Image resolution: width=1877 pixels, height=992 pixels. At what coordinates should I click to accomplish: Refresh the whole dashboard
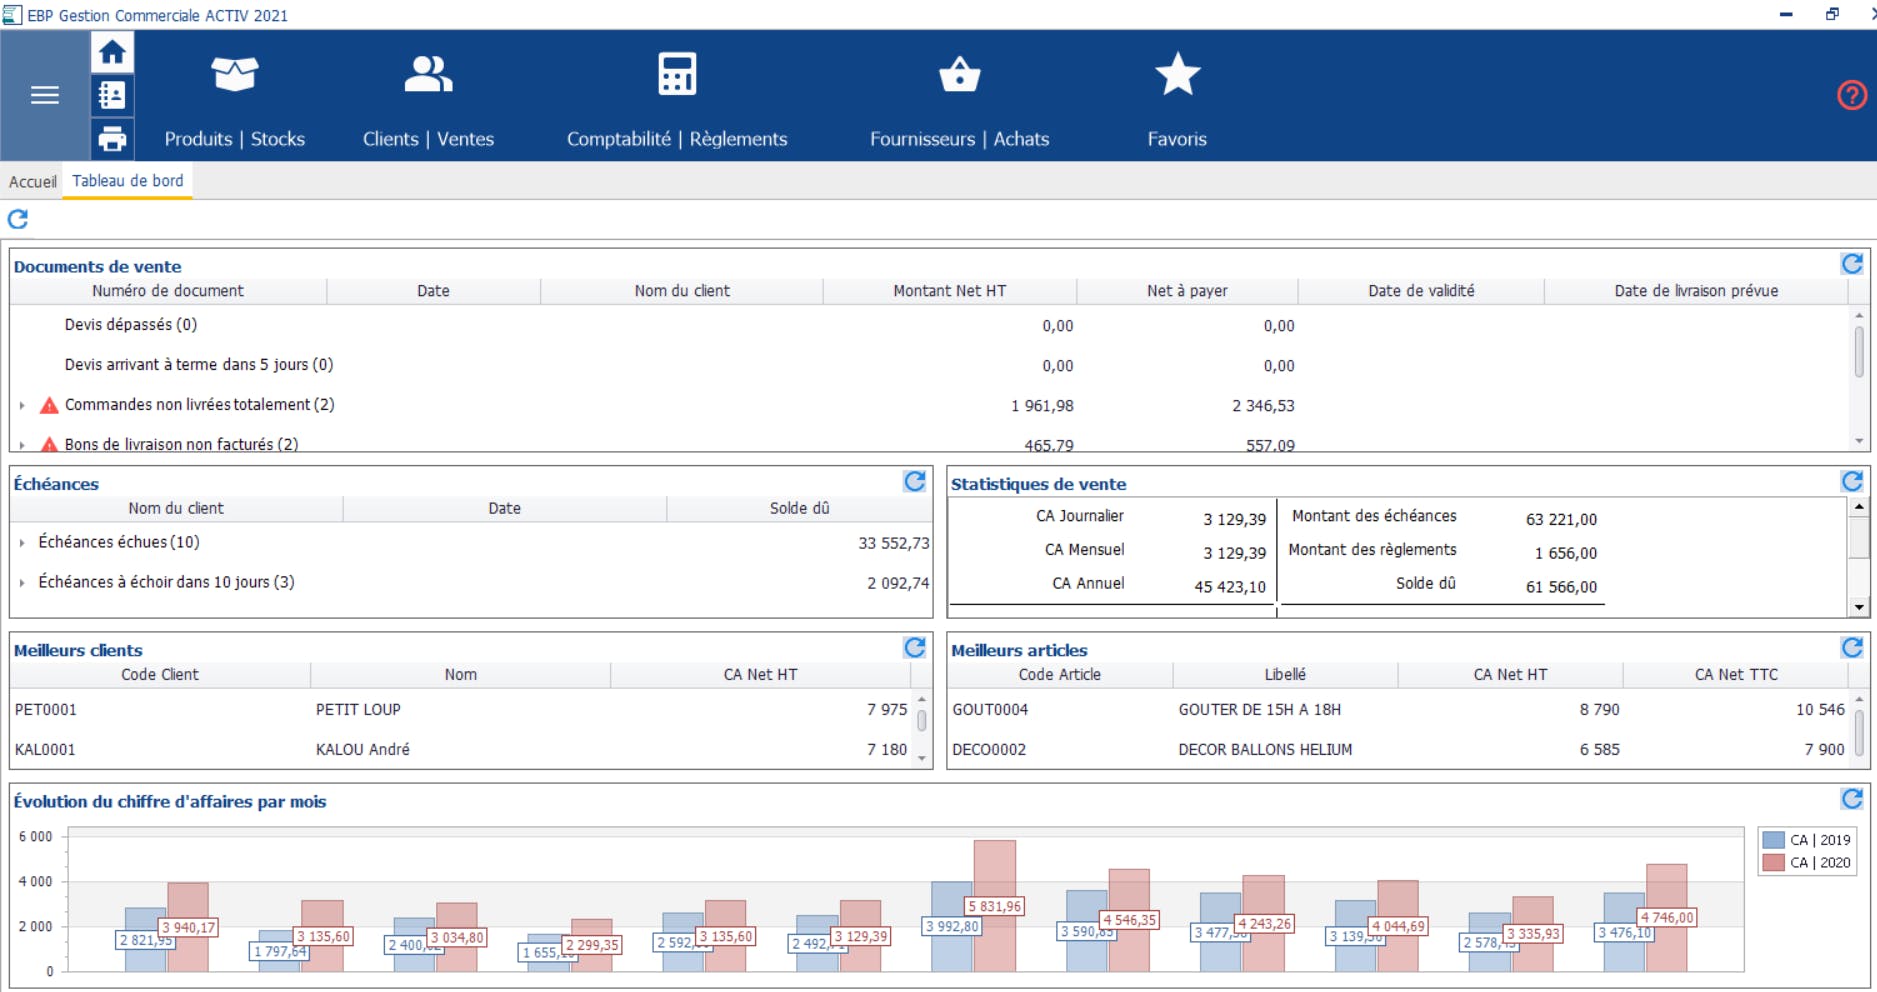click(17, 219)
